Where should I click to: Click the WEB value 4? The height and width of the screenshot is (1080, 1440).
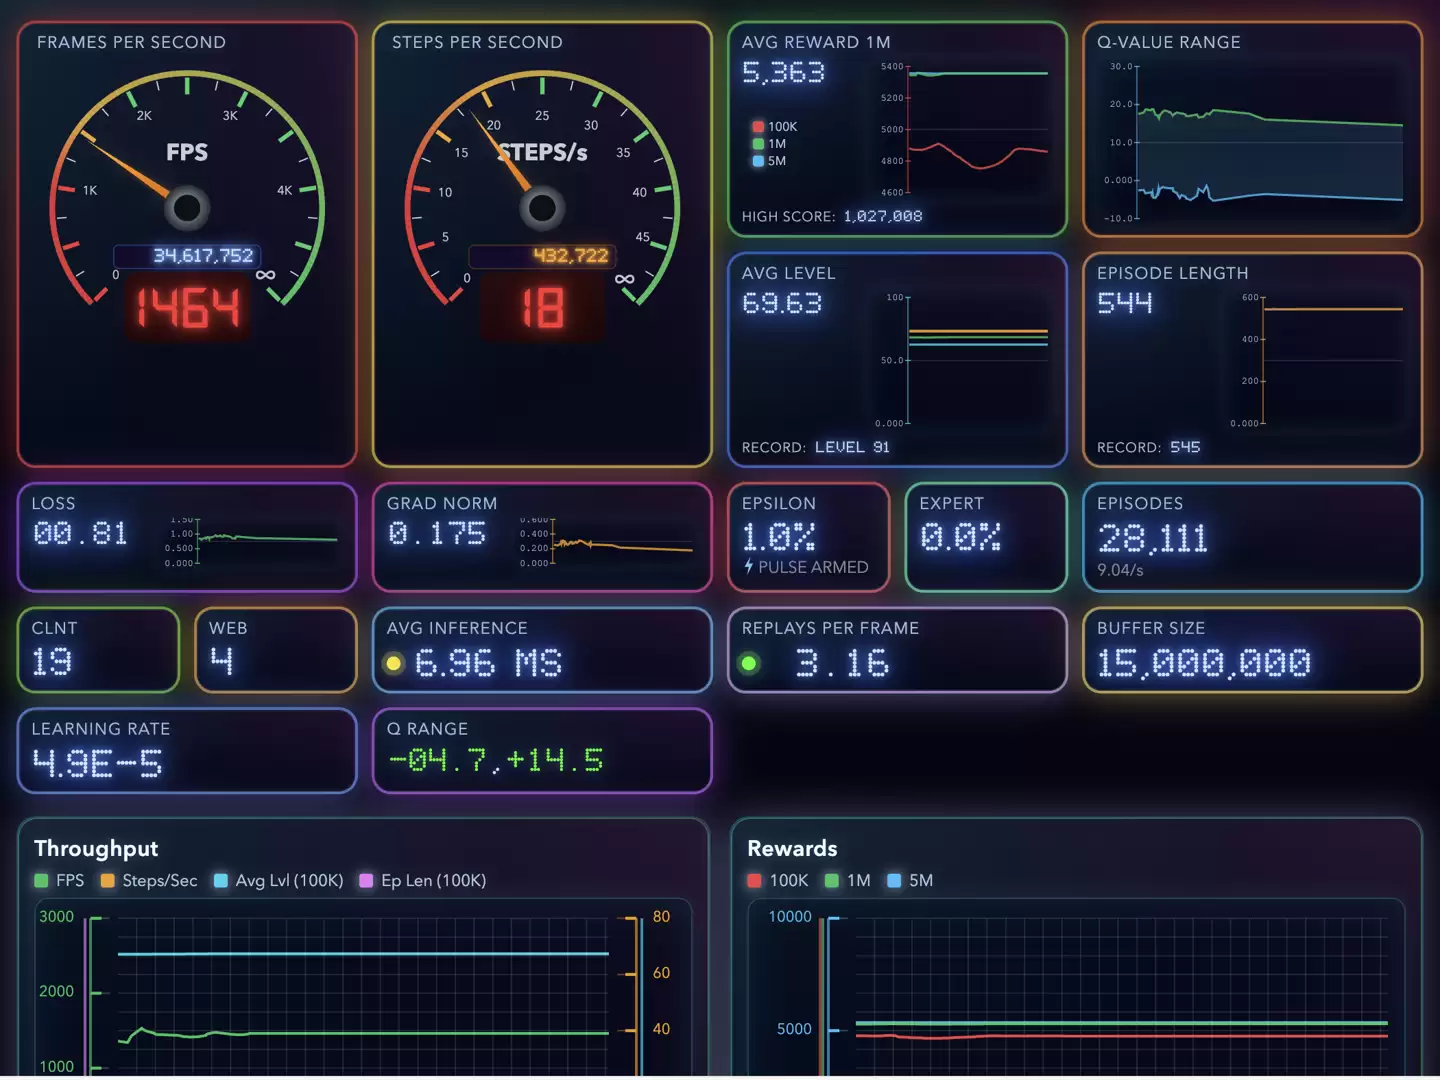pyautogui.click(x=221, y=661)
